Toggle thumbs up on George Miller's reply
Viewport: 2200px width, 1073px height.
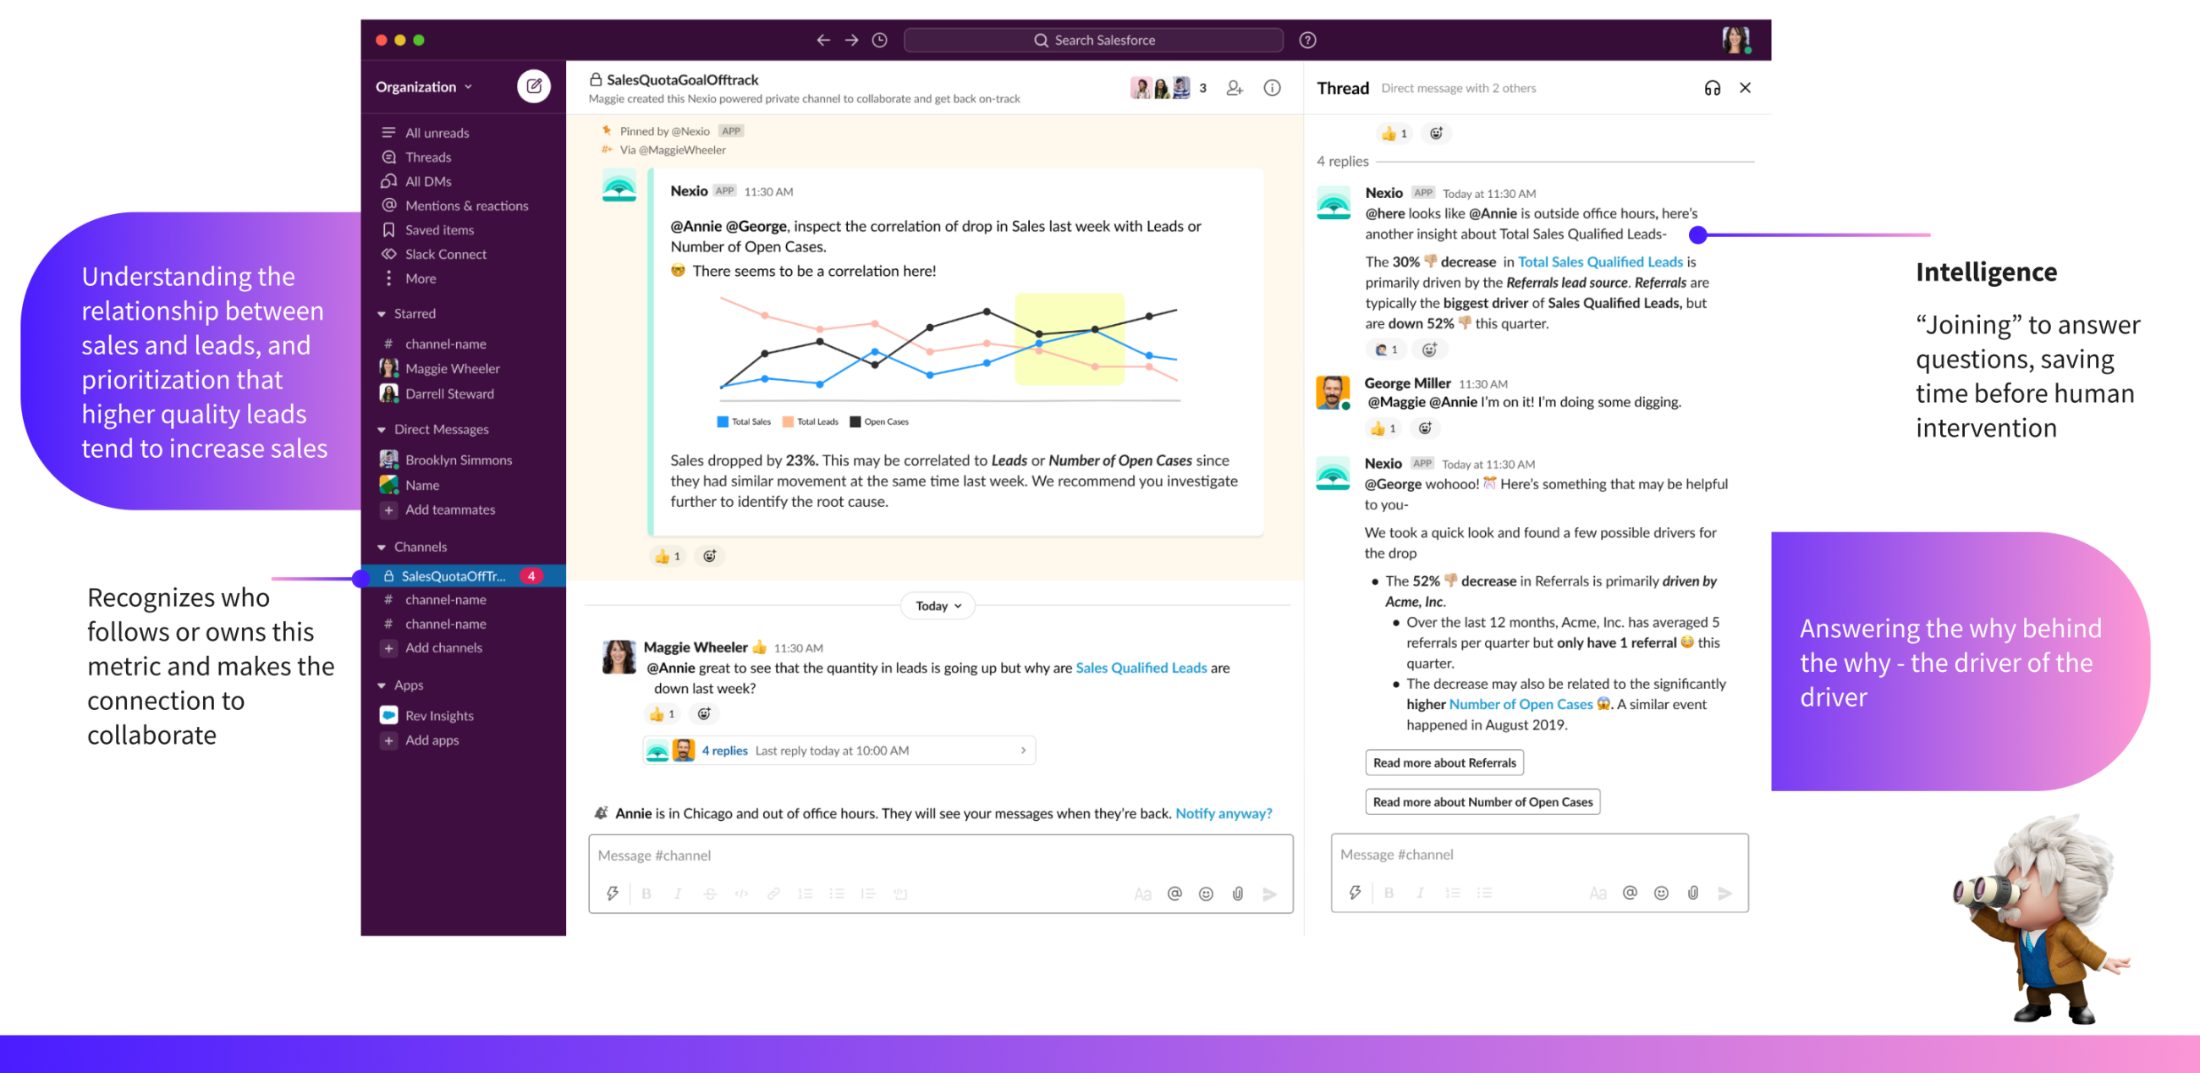pyautogui.click(x=1383, y=428)
